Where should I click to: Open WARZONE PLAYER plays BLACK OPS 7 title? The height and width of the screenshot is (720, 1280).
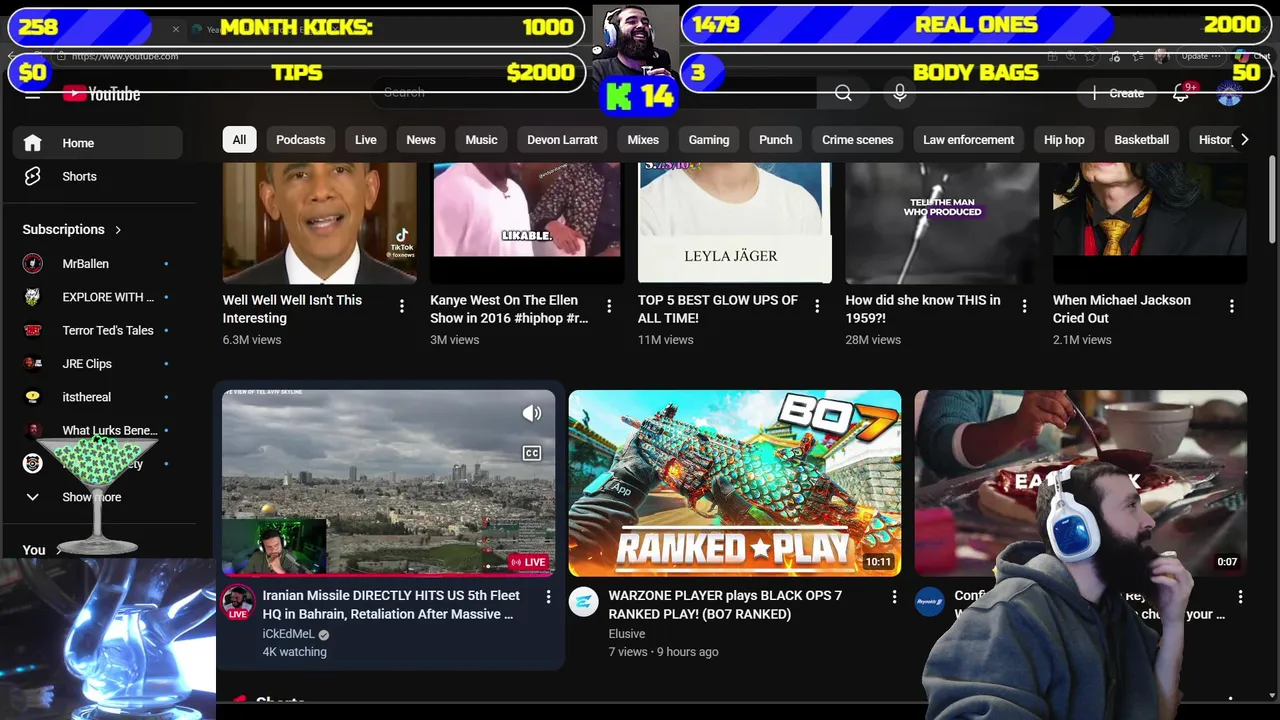(x=725, y=605)
